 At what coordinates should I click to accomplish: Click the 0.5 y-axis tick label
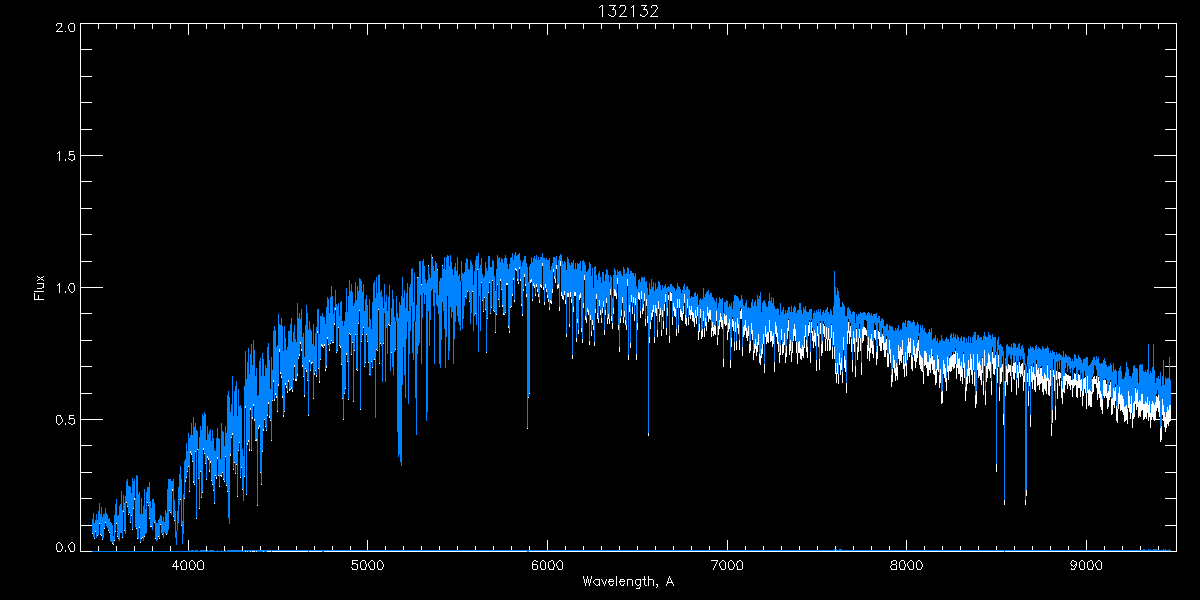(x=66, y=419)
